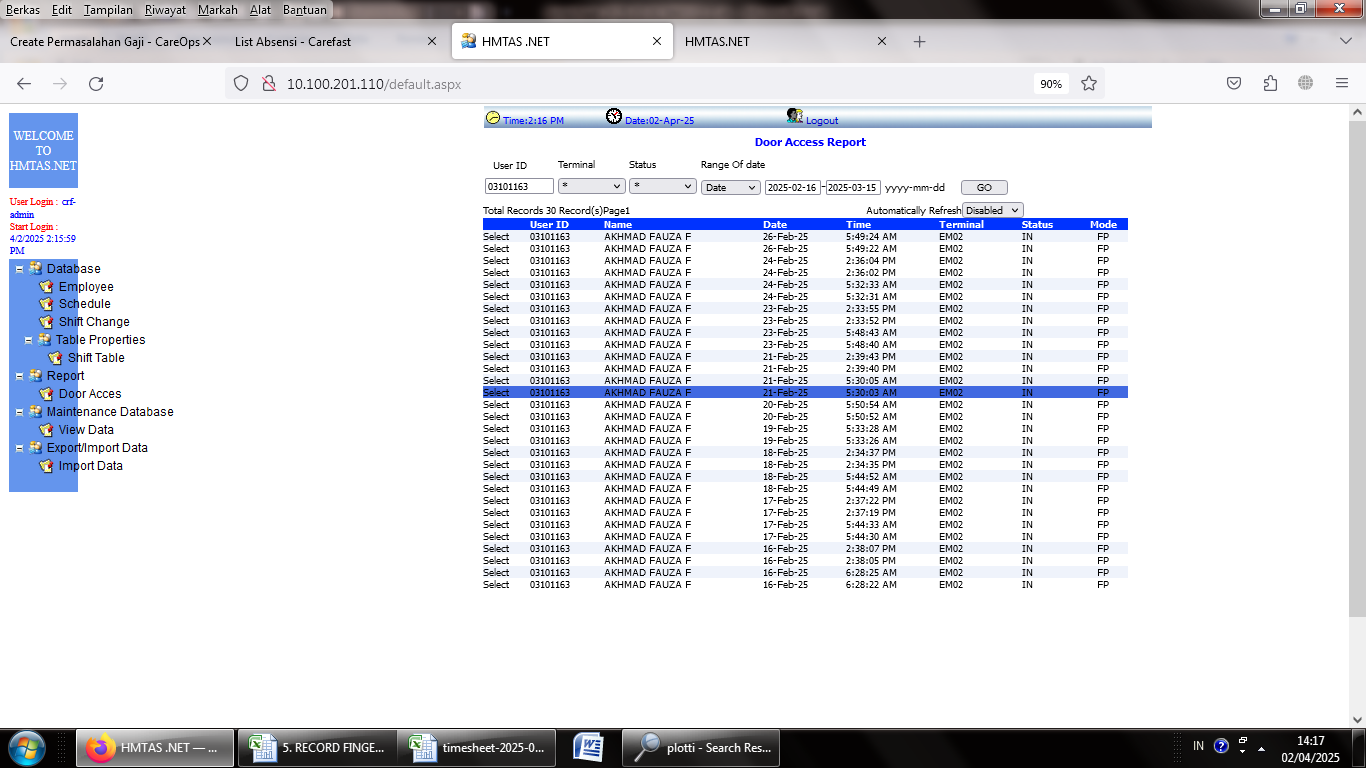The width and height of the screenshot is (1366, 768).
Task: Click the Maintenance Database folder icon
Action: (36, 412)
